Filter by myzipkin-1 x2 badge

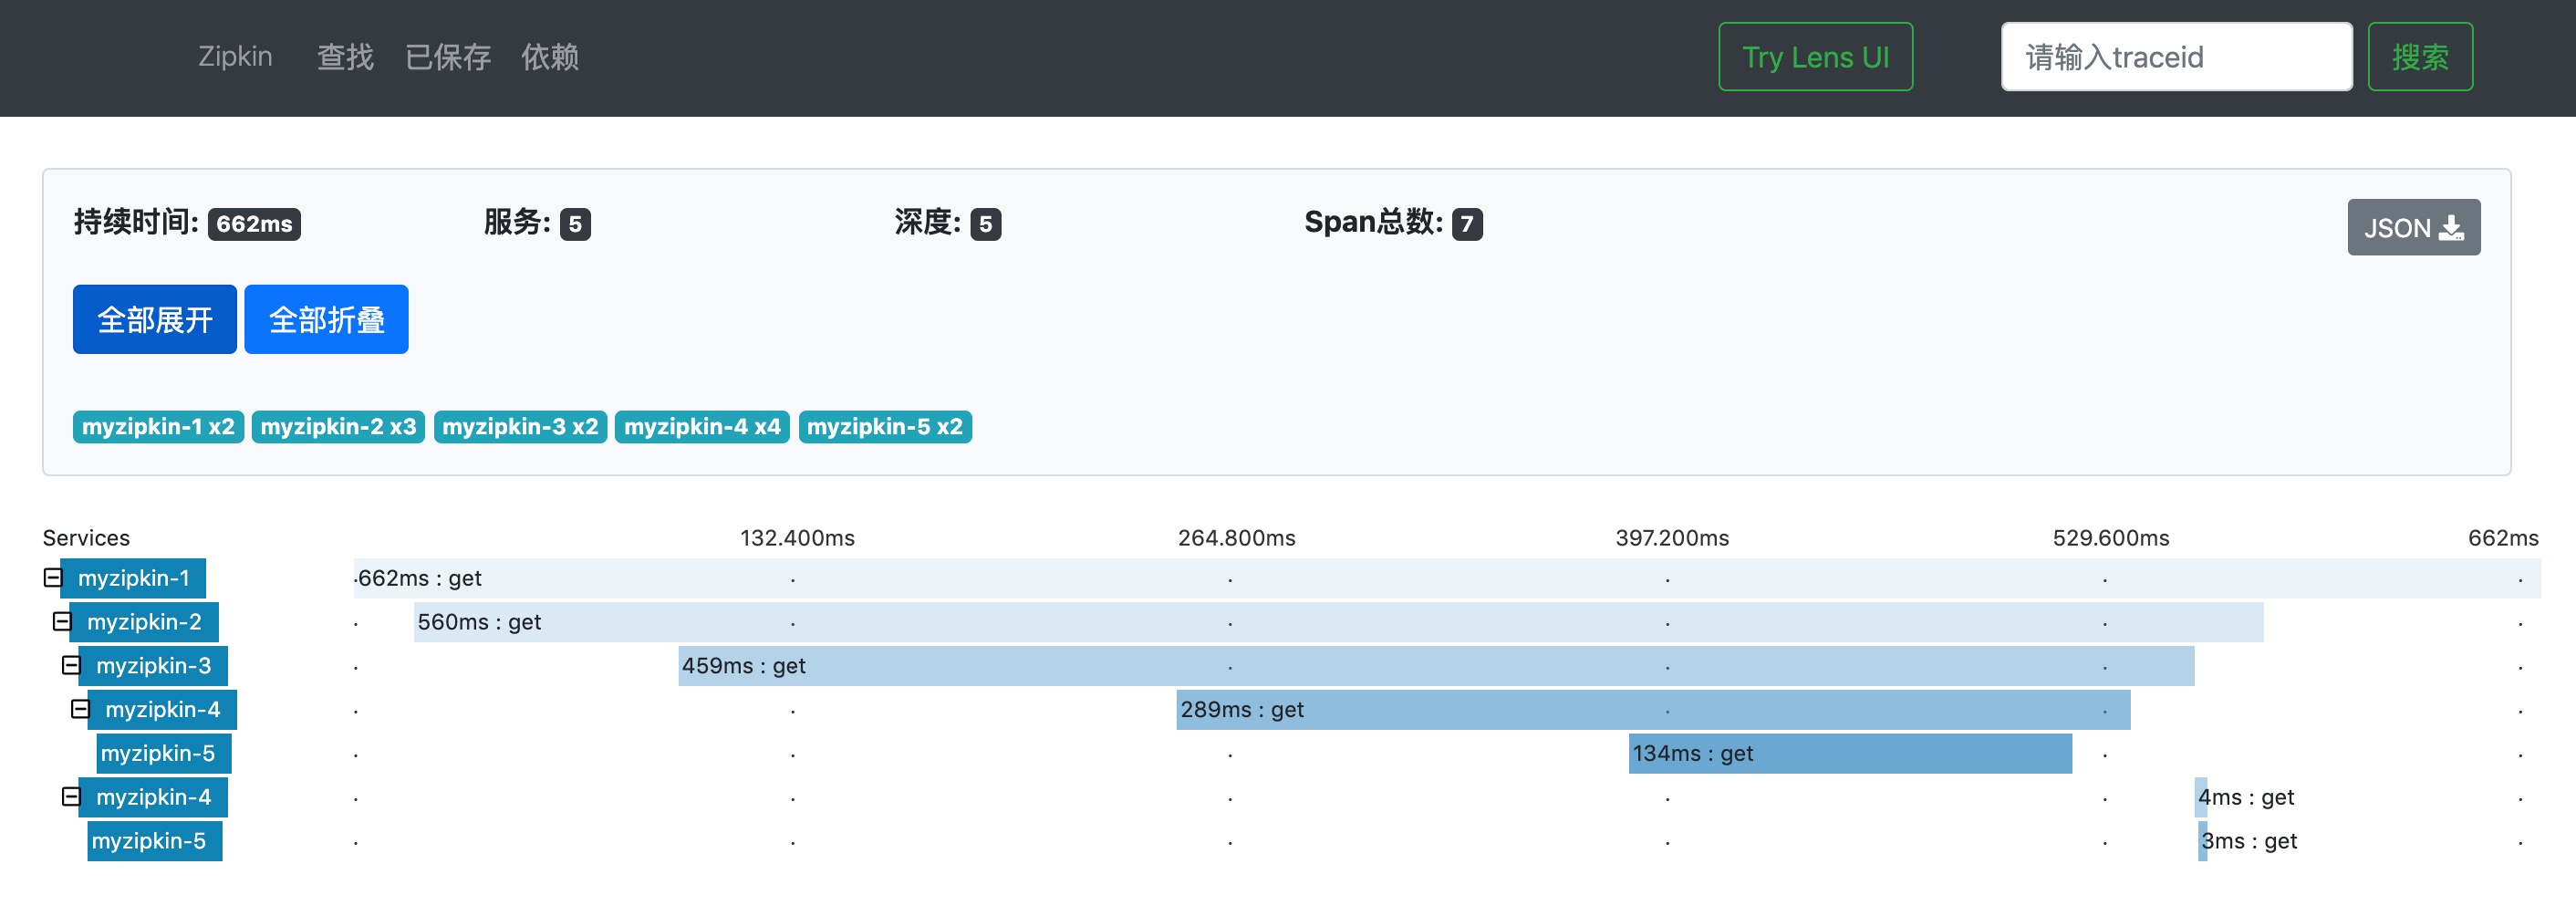tap(158, 427)
